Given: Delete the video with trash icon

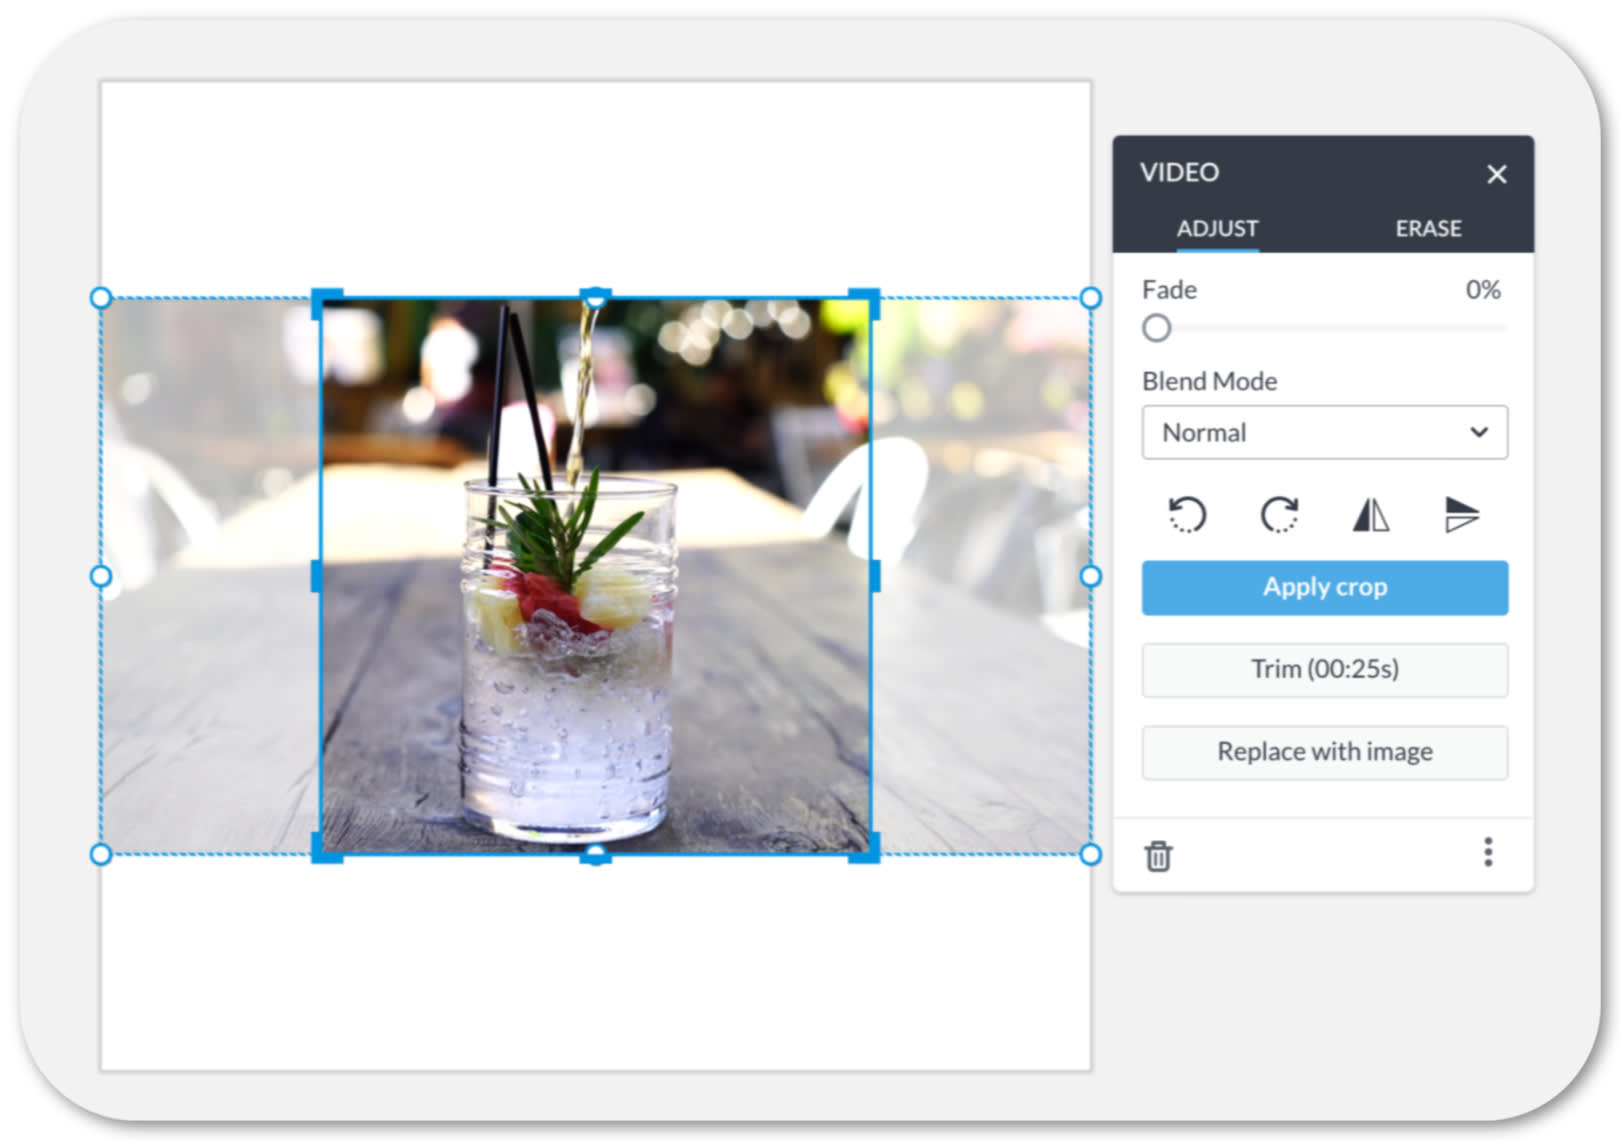Looking at the screenshot, I should point(1158,856).
